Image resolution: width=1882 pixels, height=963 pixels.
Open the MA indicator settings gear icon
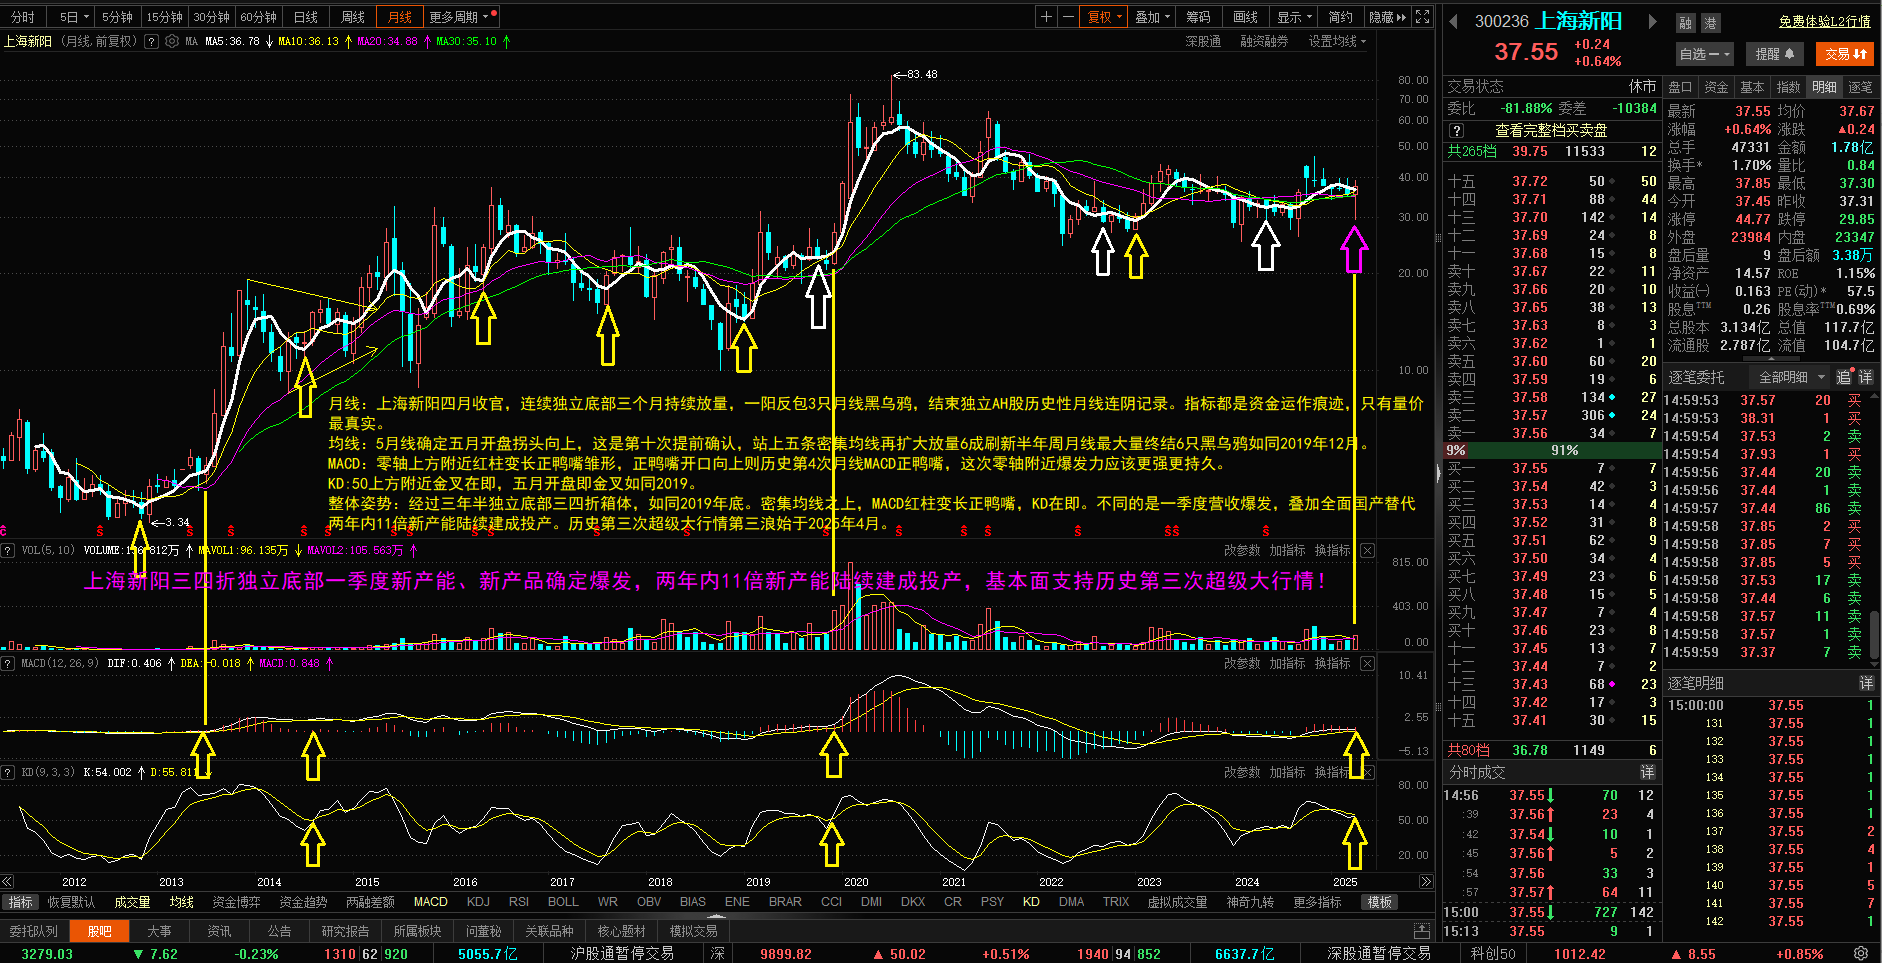tap(172, 41)
